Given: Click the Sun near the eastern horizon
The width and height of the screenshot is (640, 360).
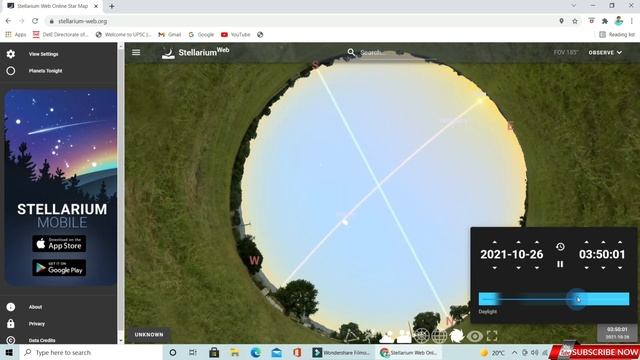Looking at the screenshot, I should point(482,99).
